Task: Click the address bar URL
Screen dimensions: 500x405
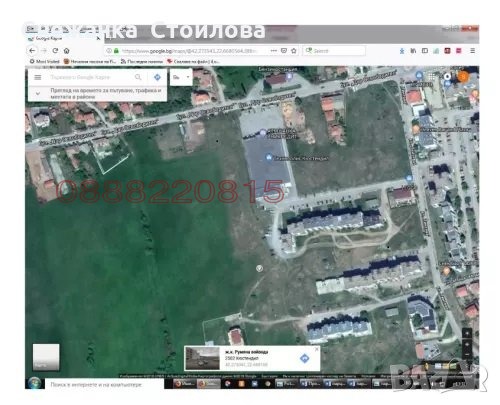Action: click(x=189, y=51)
